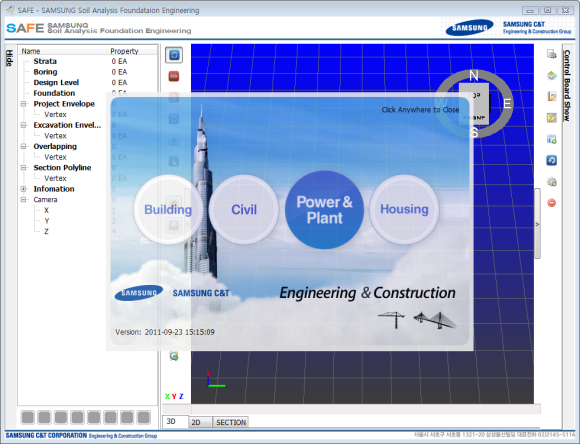Screen dimensions: 580x445
Task: Select the Housing circle on the splash screen
Action: [404, 209]
